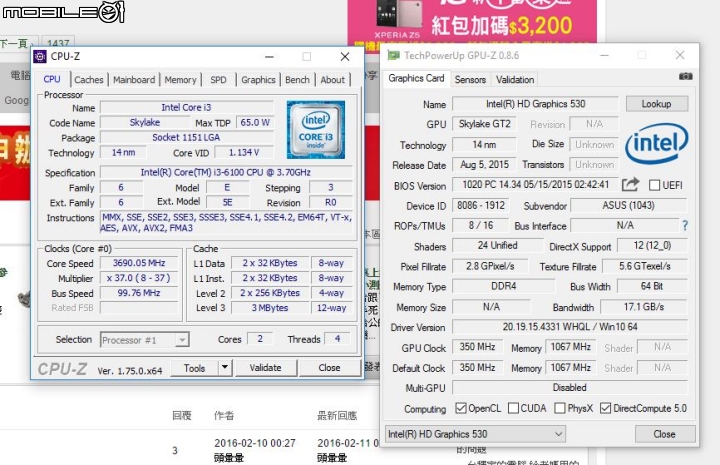720x465 pixels.
Task: Click the Bus Interface question mark
Action: click(685, 225)
